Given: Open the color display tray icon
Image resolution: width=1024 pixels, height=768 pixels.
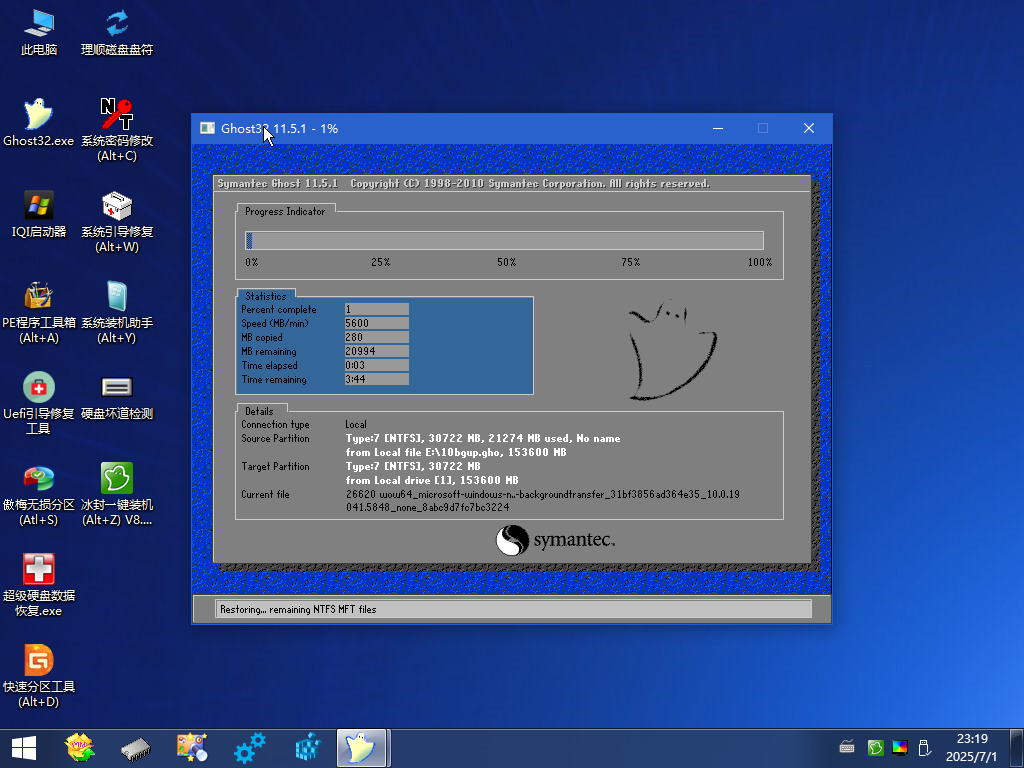Looking at the screenshot, I should point(900,747).
